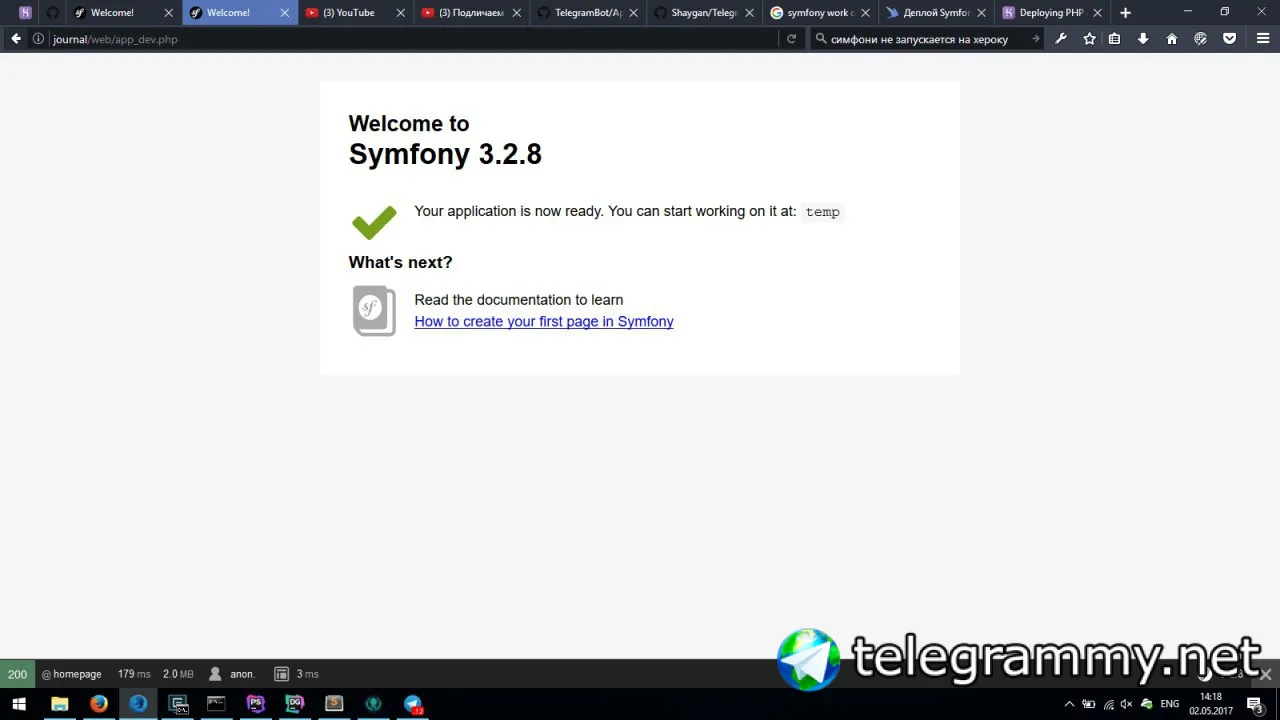Switch to the (3) Подписываем YouTube tab
Screen dimensions: 1280x720
(471, 13)
